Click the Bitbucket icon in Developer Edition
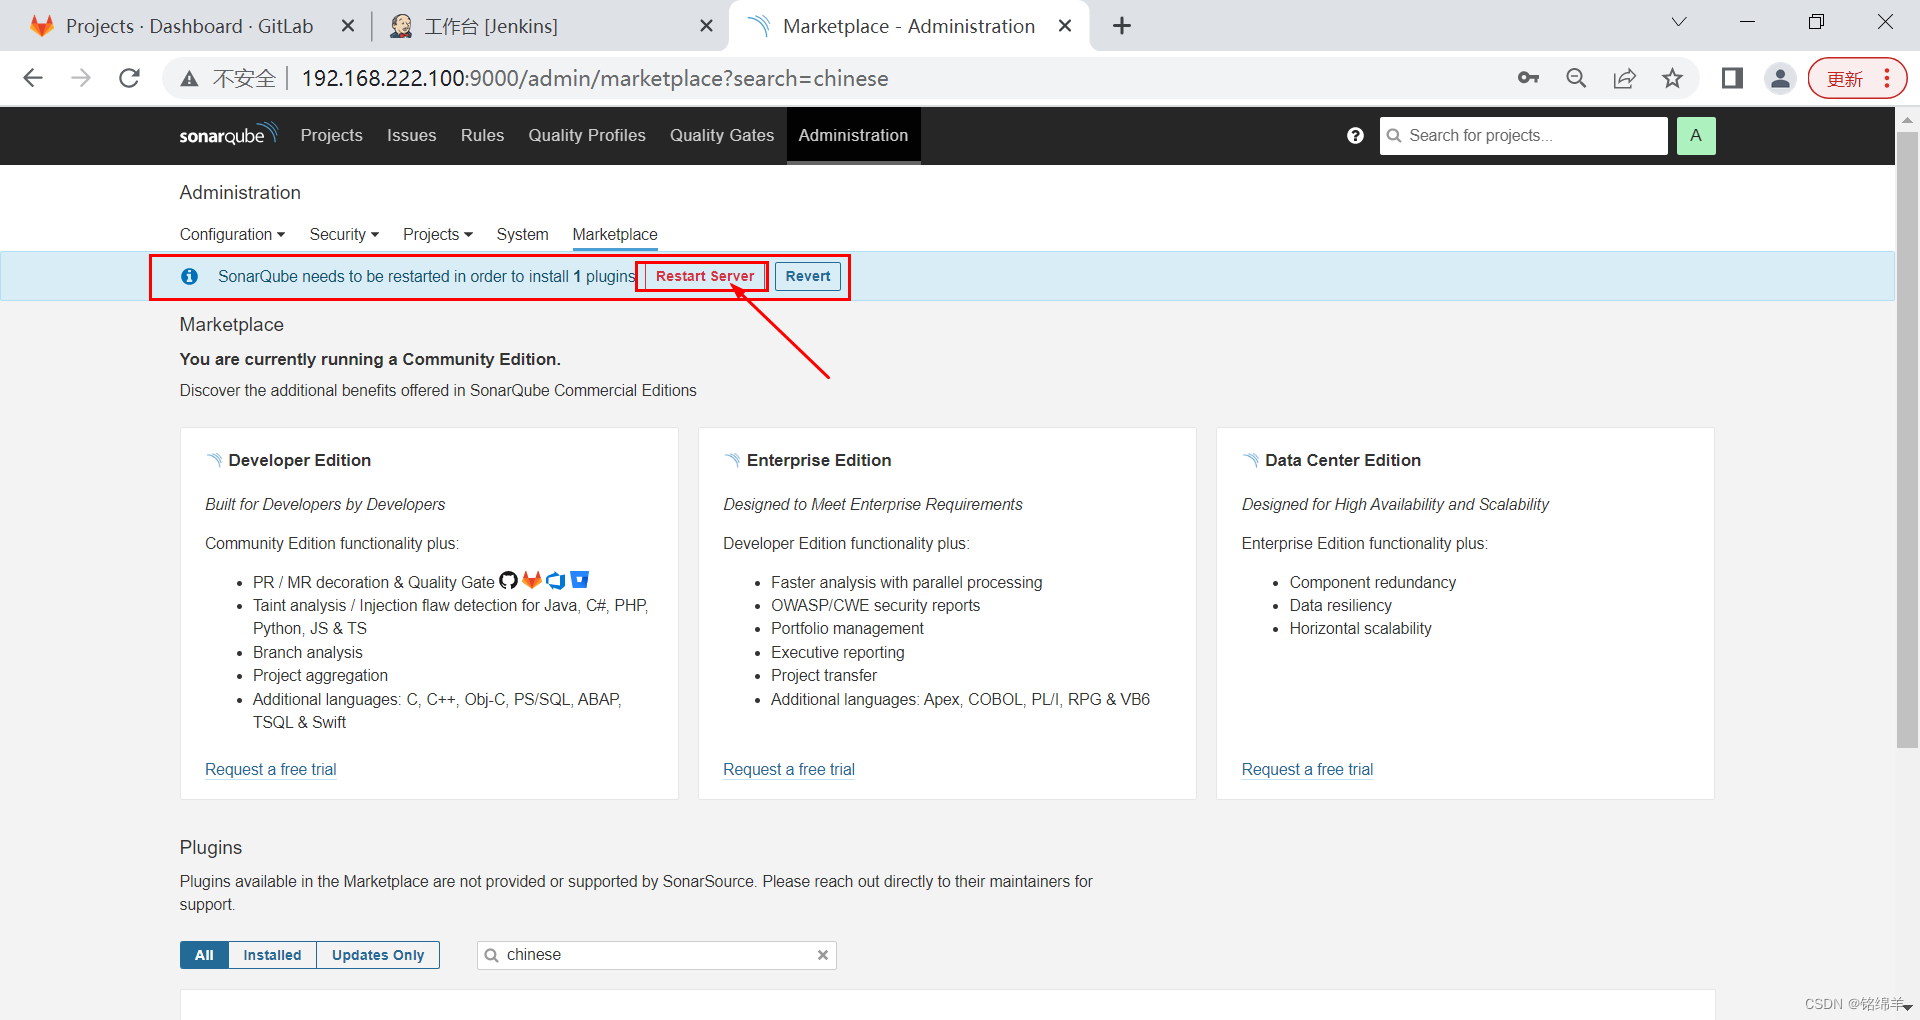 580,580
